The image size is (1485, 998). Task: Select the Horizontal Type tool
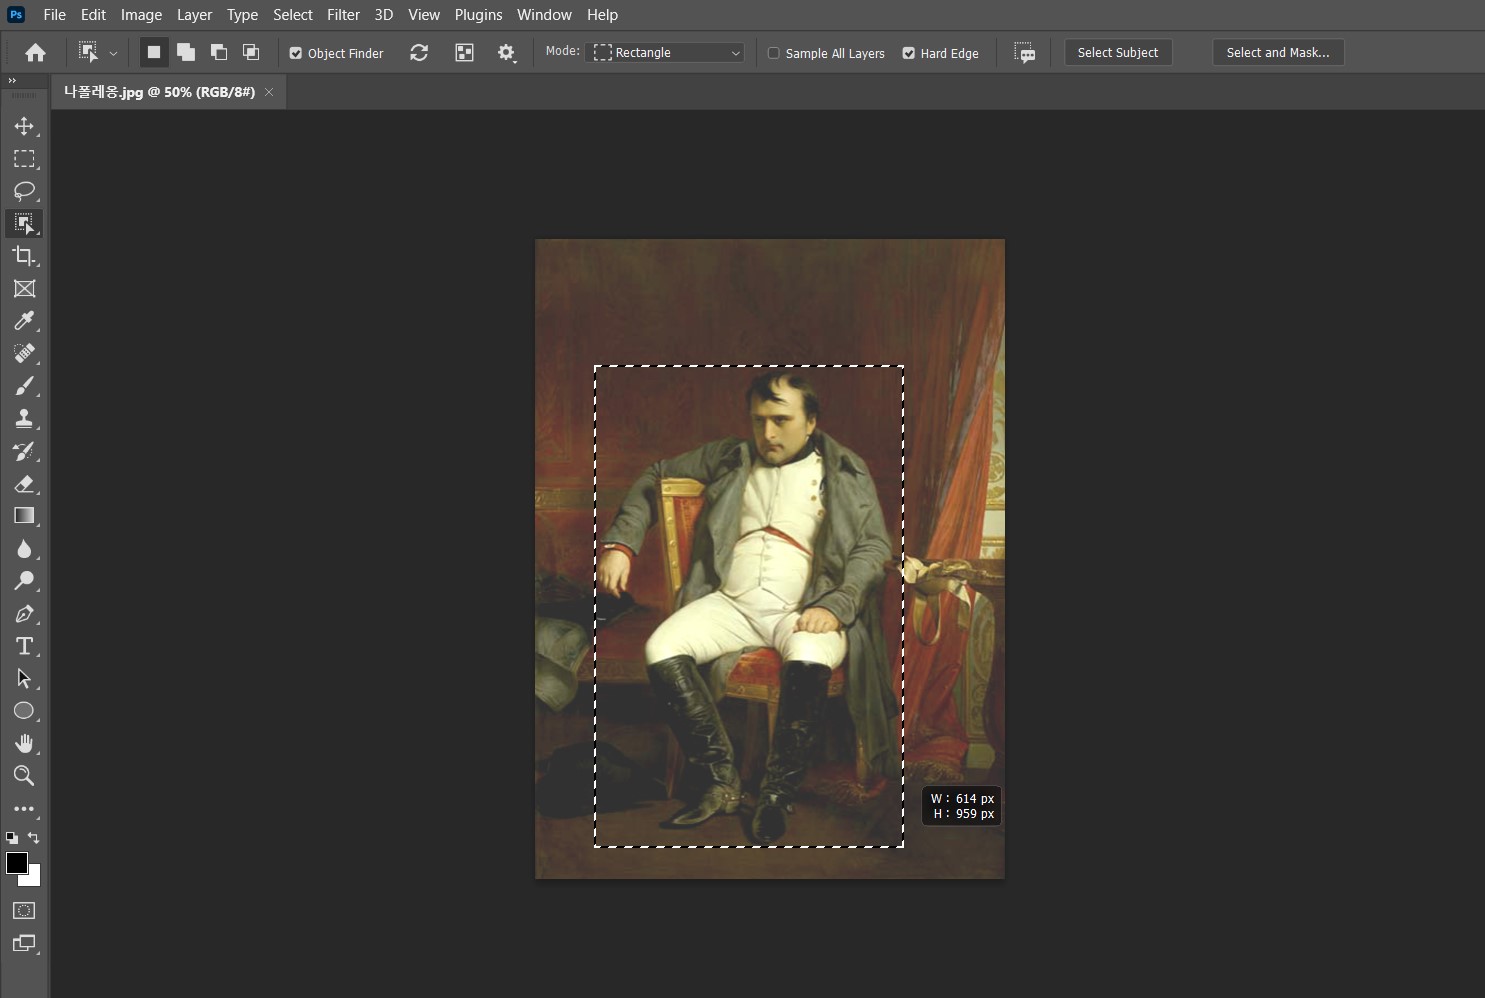click(x=24, y=646)
